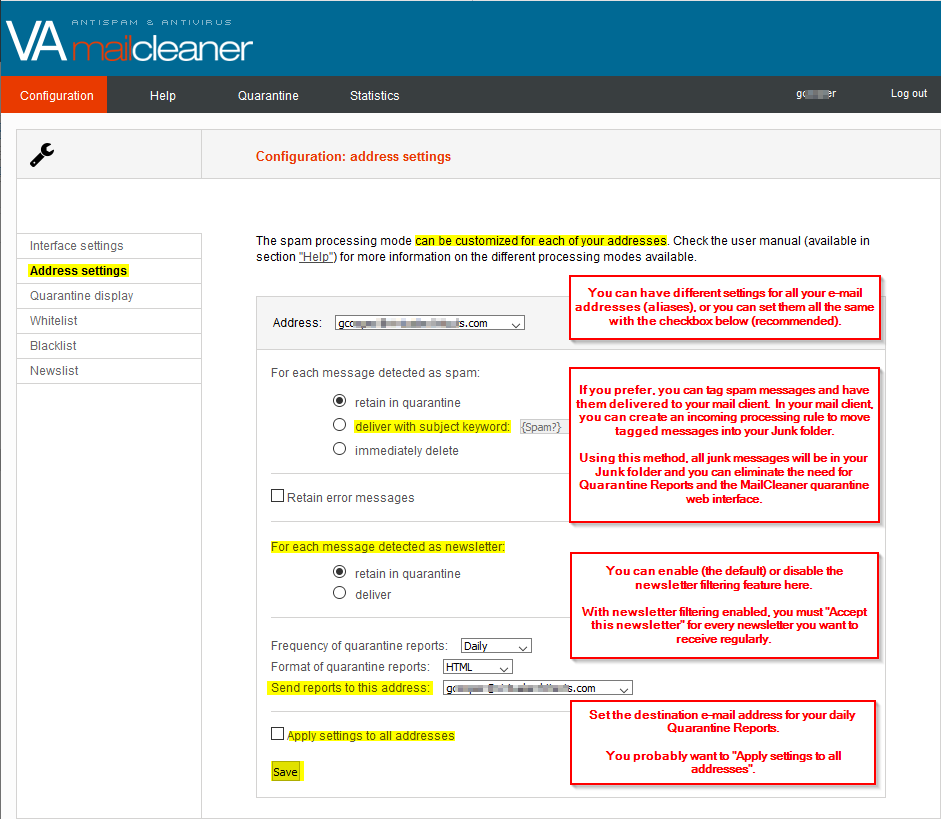The width and height of the screenshot is (941, 819).
Task: Open Send reports to this address dropdown
Action: pyautogui.click(x=538, y=688)
